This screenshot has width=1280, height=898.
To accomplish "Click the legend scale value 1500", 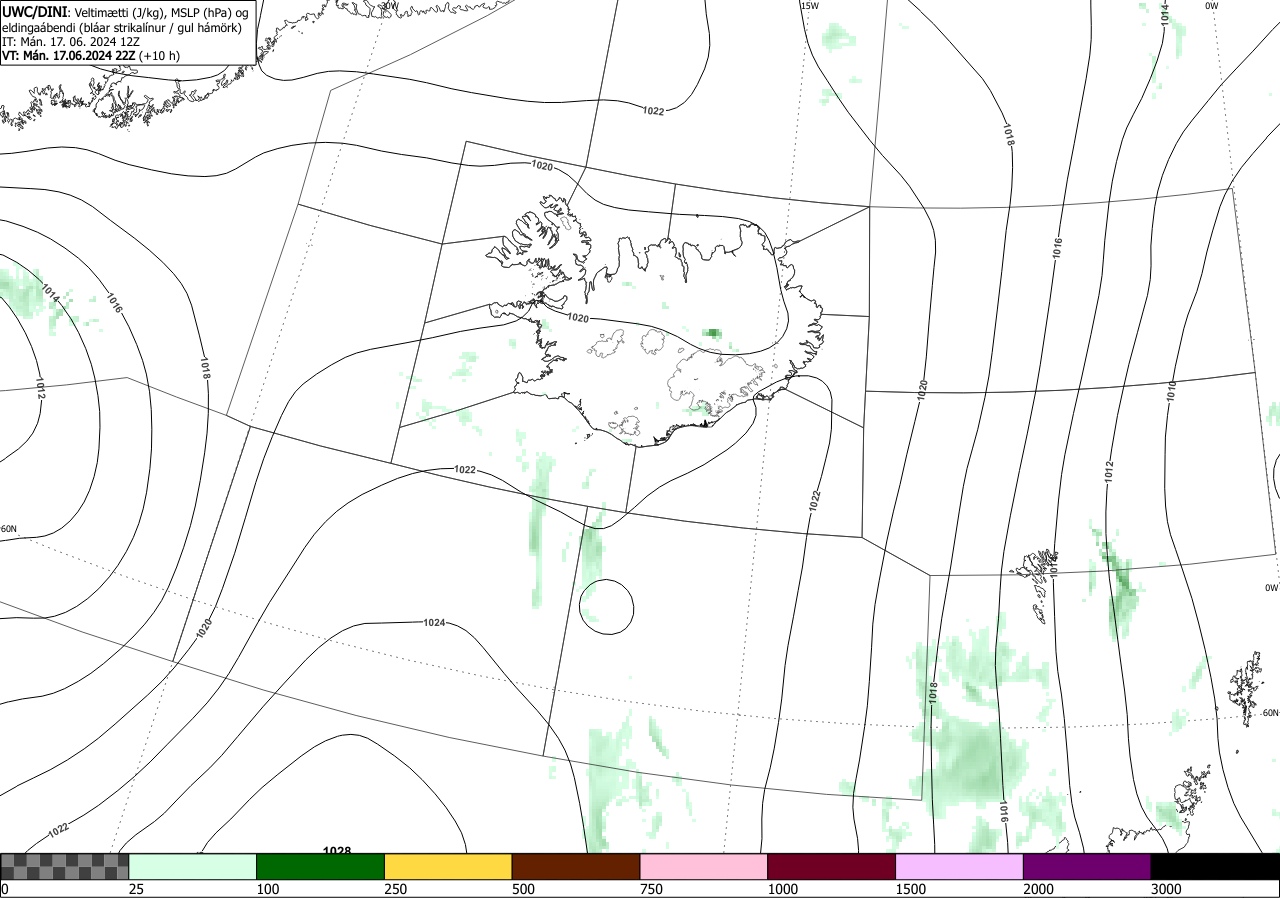I will click(911, 889).
